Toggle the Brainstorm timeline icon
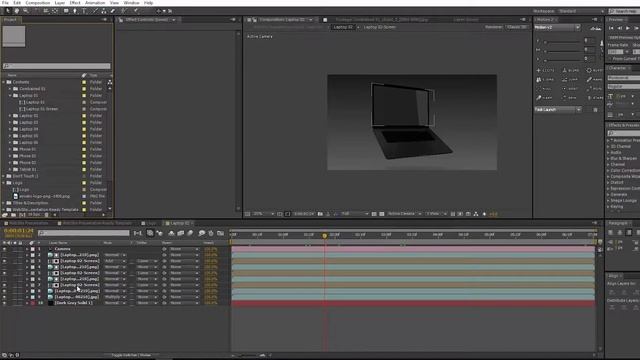 pyautogui.click(x=201, y=233)
